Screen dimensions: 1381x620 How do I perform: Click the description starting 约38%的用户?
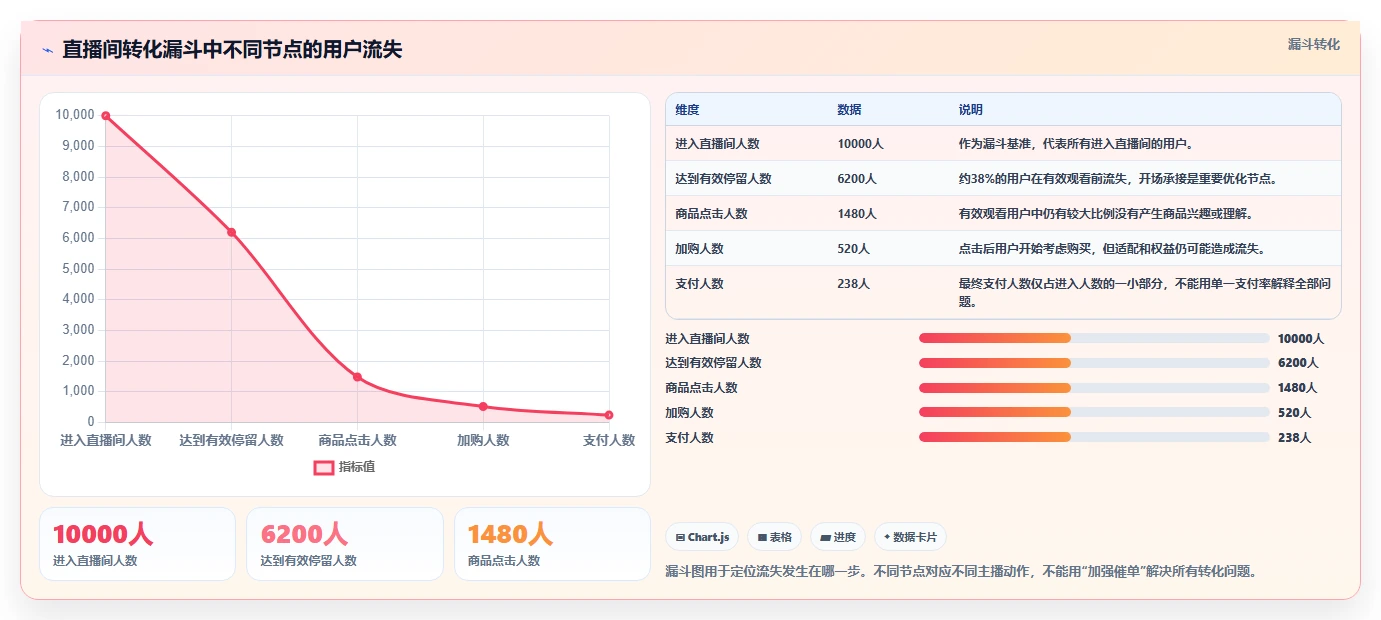pos(1118,179)
